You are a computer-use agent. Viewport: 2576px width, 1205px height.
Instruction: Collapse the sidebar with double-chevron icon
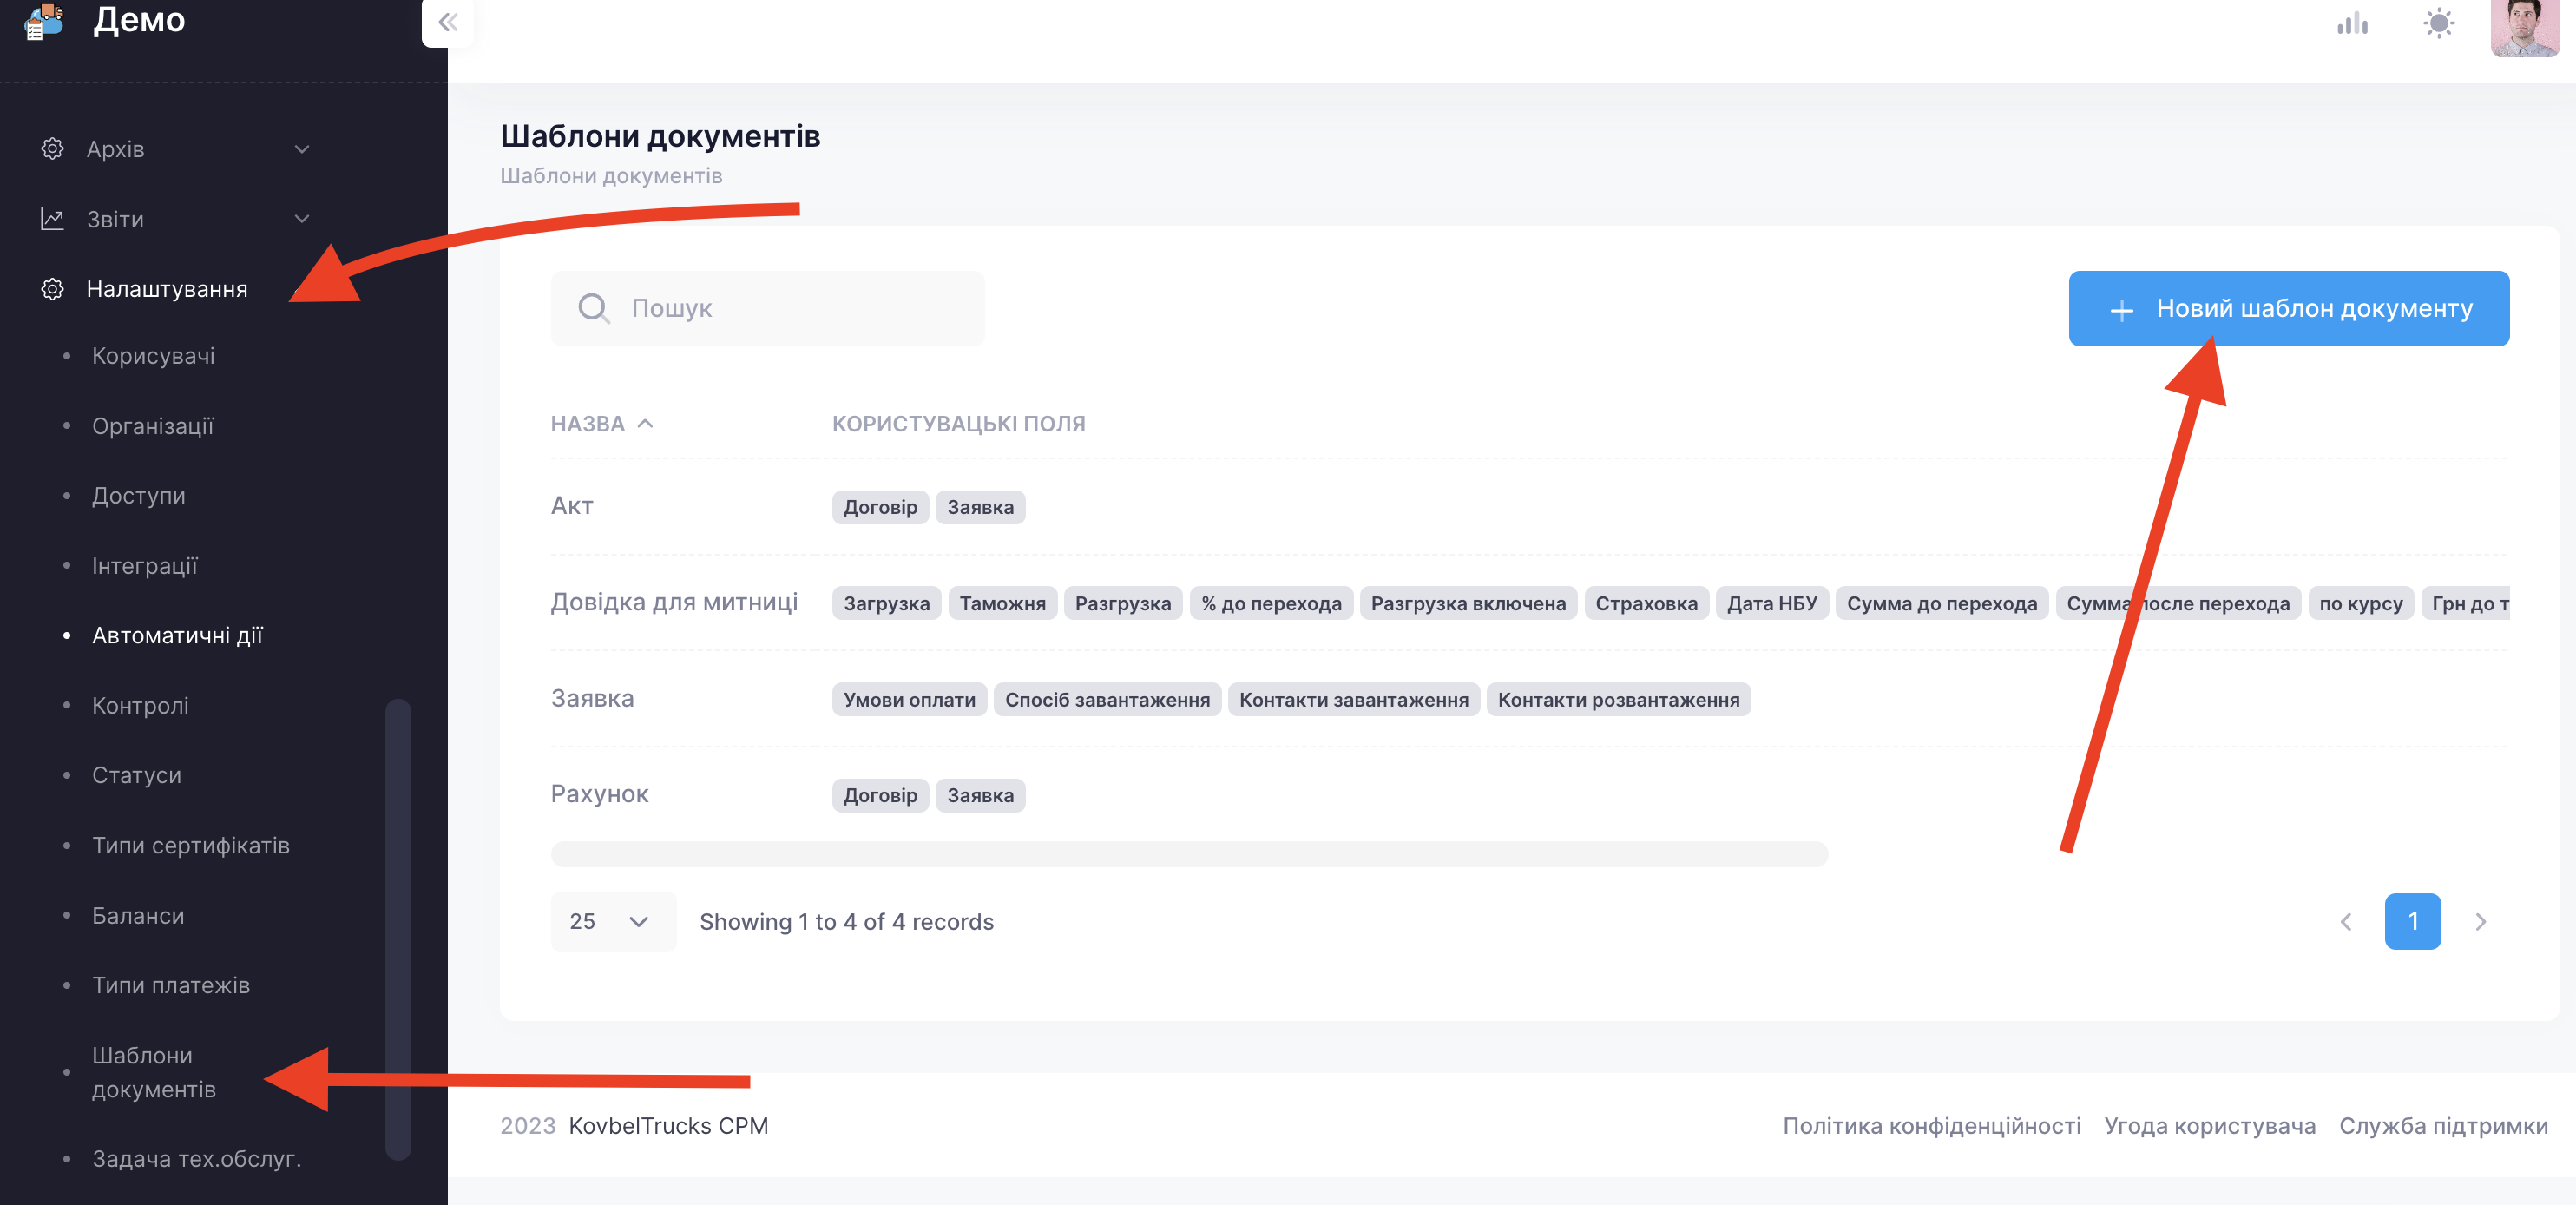[x=447, y=22]
